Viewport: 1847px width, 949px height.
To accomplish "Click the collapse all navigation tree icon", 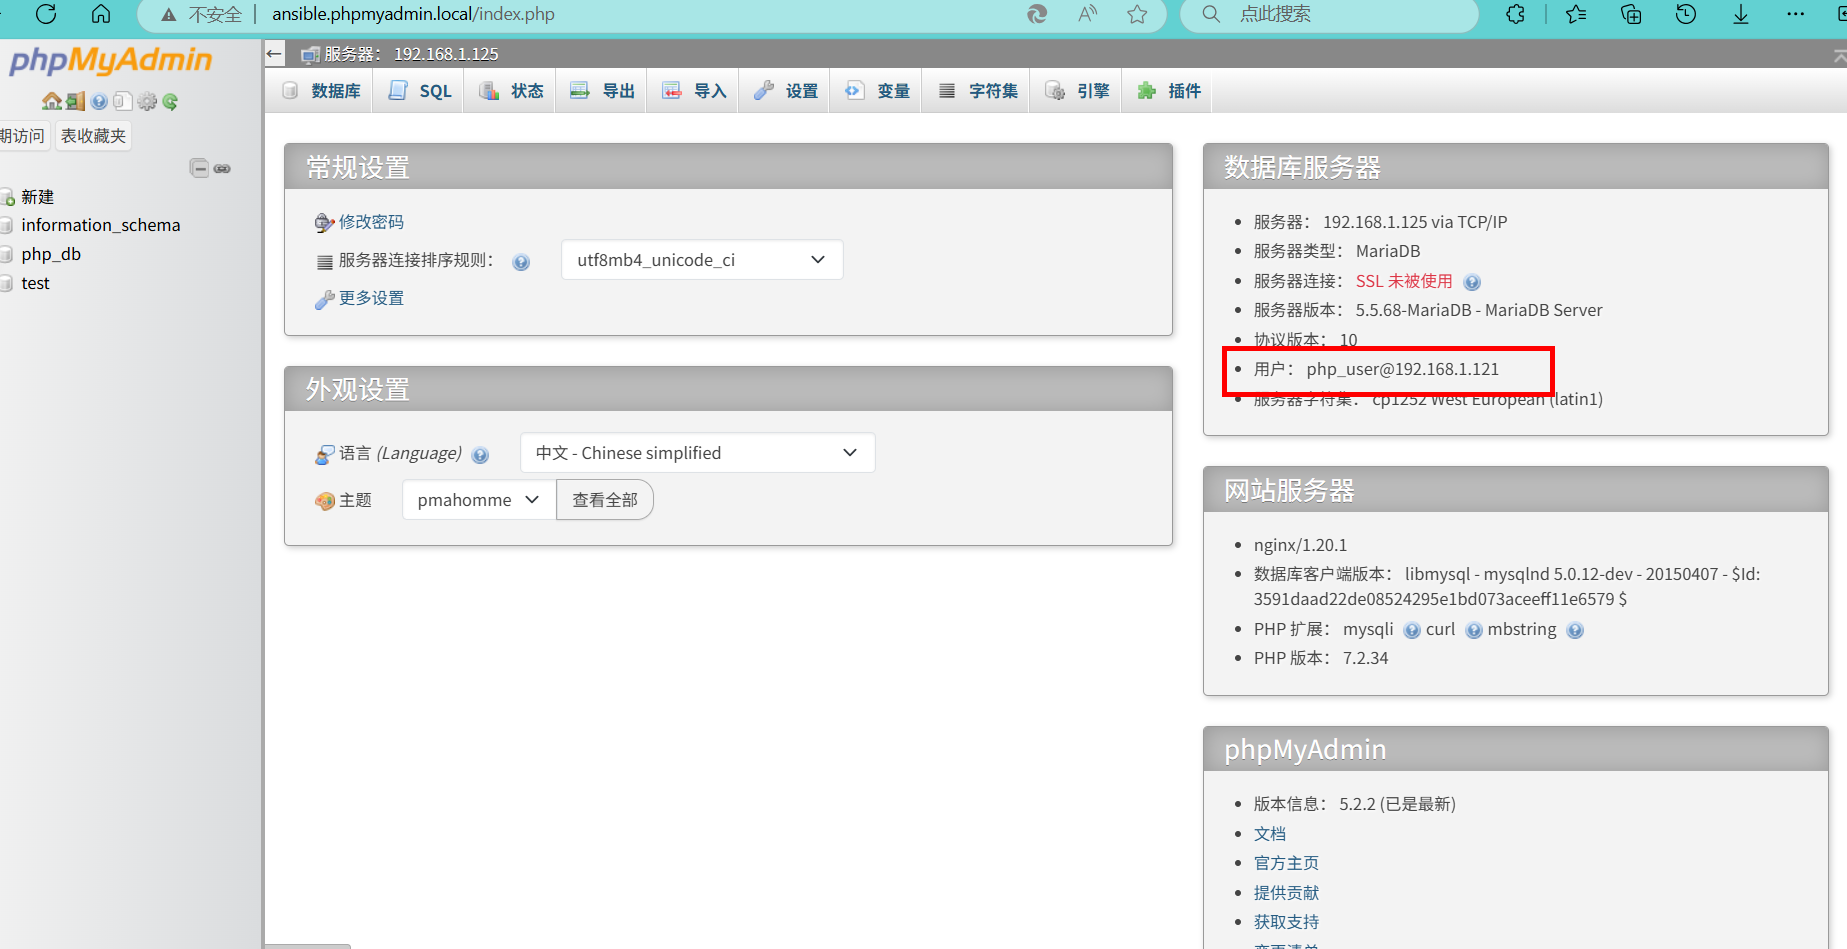I will [x=199, y=168].
